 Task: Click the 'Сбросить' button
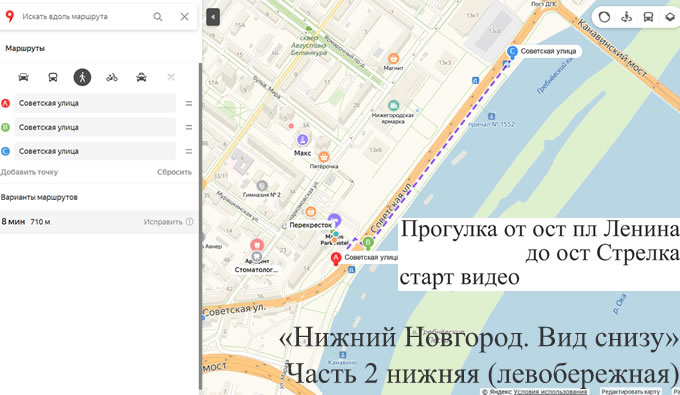coord(174,172)
